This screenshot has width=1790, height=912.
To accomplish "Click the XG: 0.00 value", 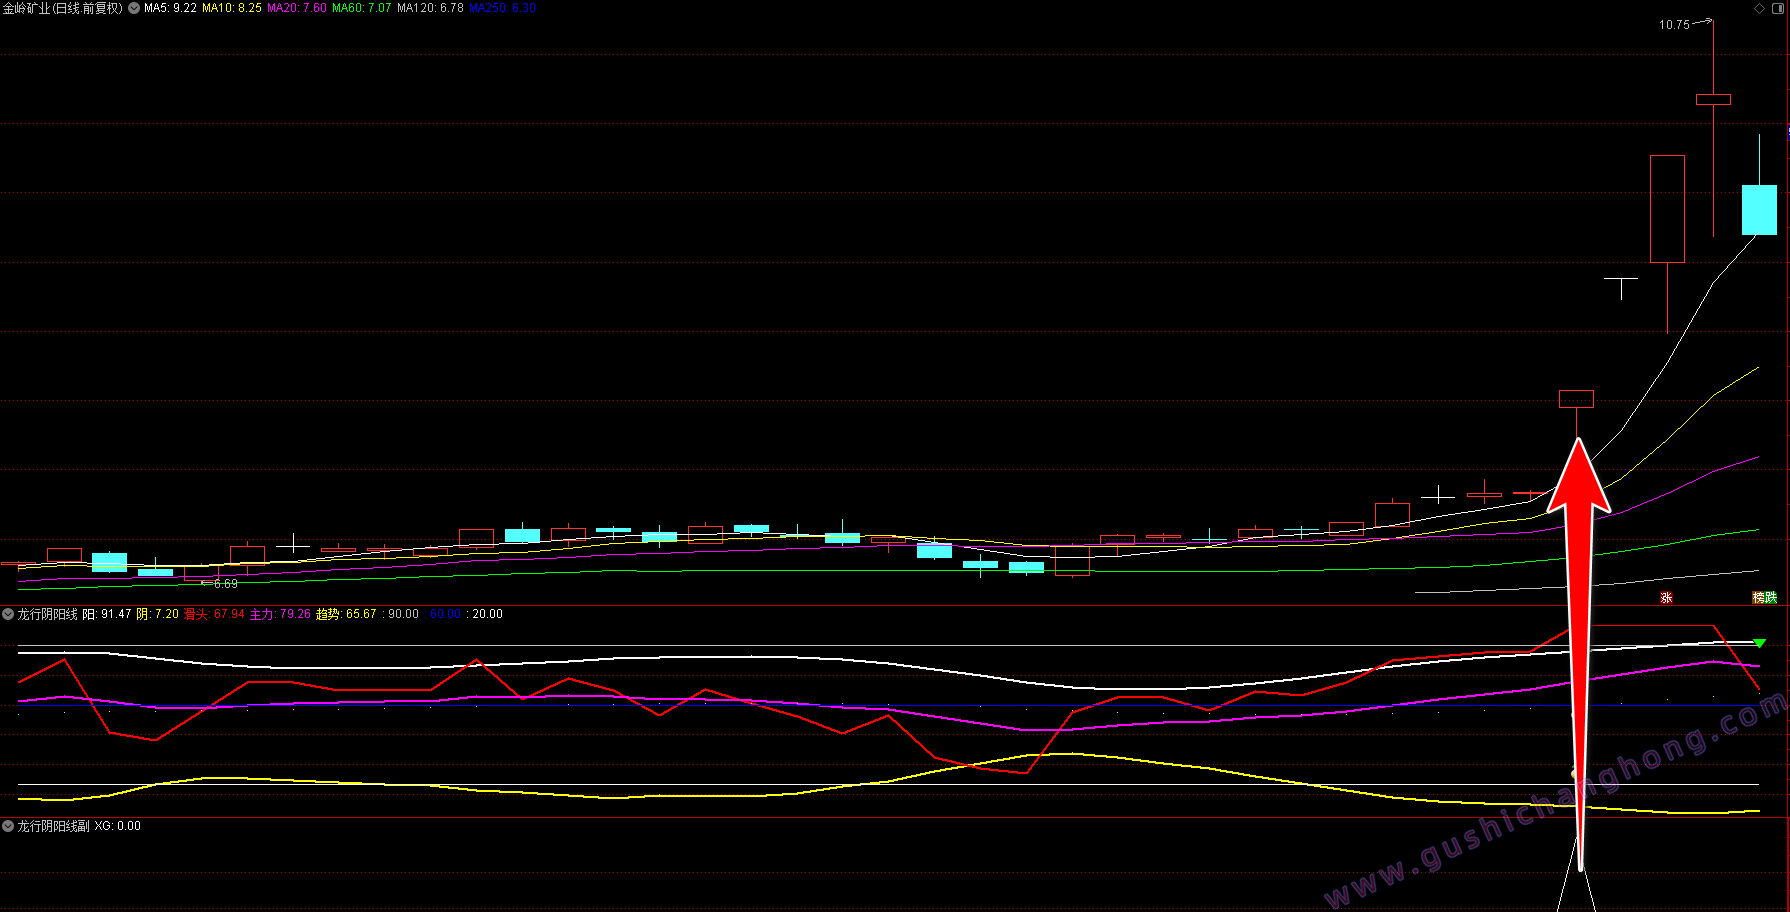I will [118, 826].
